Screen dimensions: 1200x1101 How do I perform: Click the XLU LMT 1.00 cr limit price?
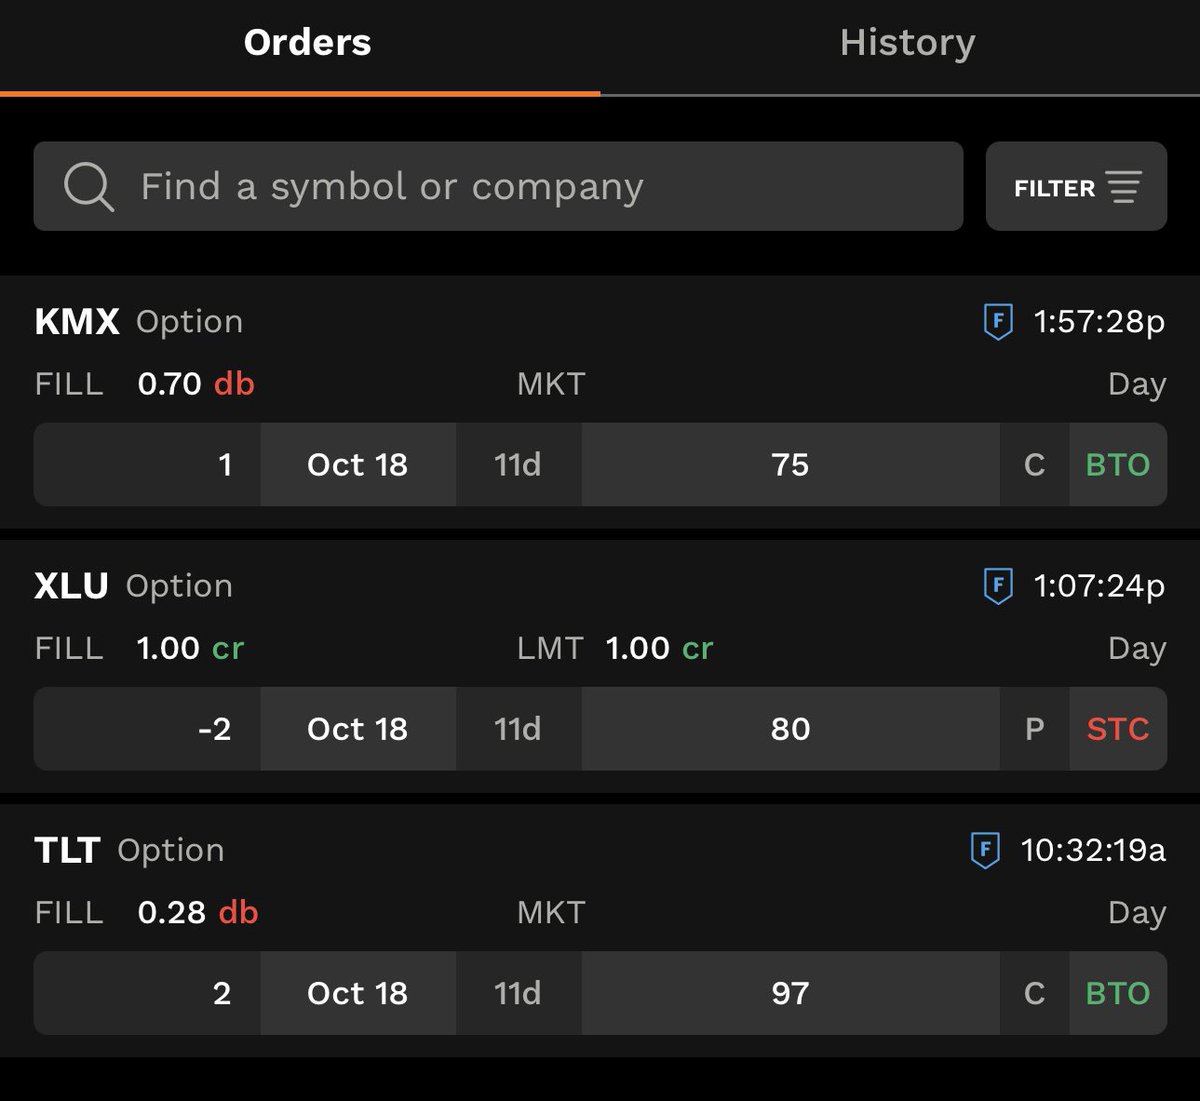tap(615, 648)
